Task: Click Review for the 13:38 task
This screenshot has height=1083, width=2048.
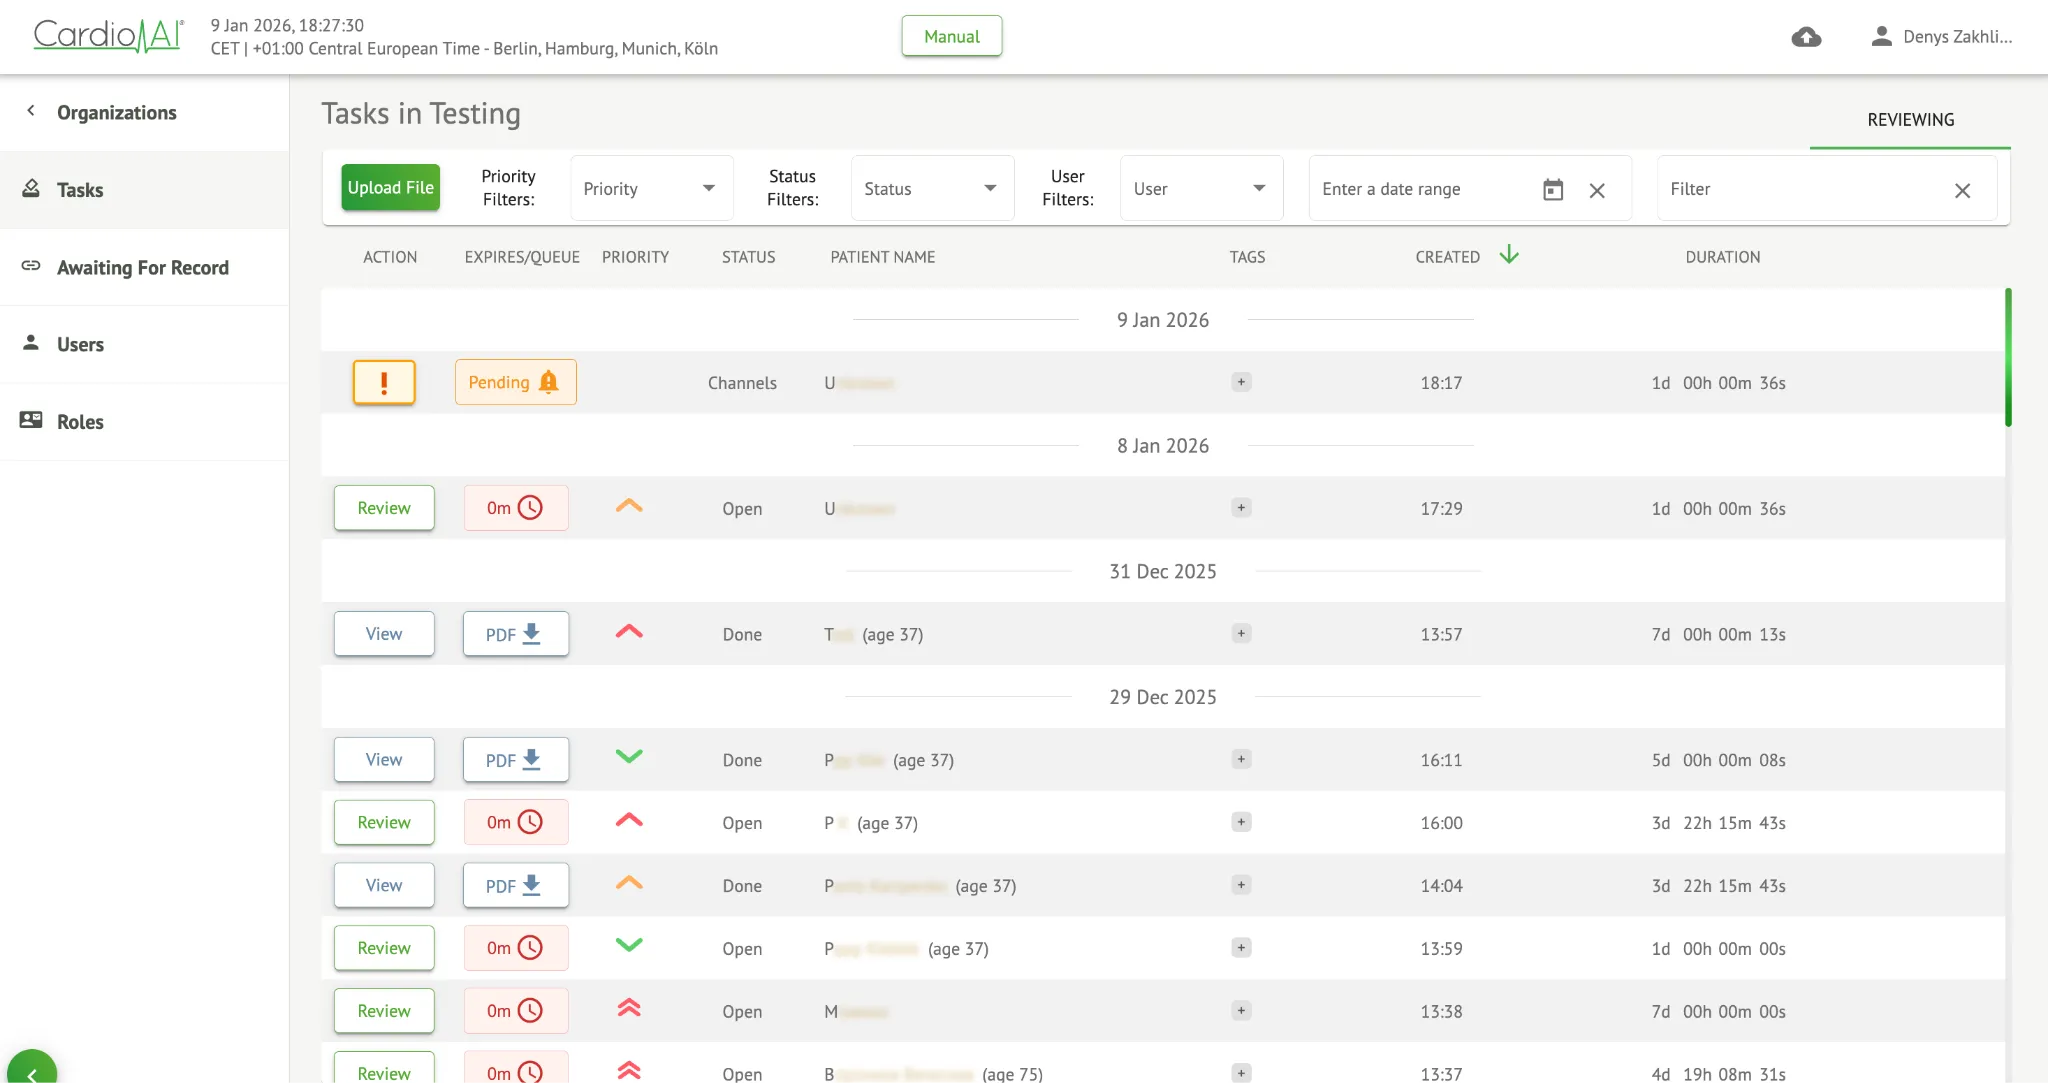Action: point(384,1011)
